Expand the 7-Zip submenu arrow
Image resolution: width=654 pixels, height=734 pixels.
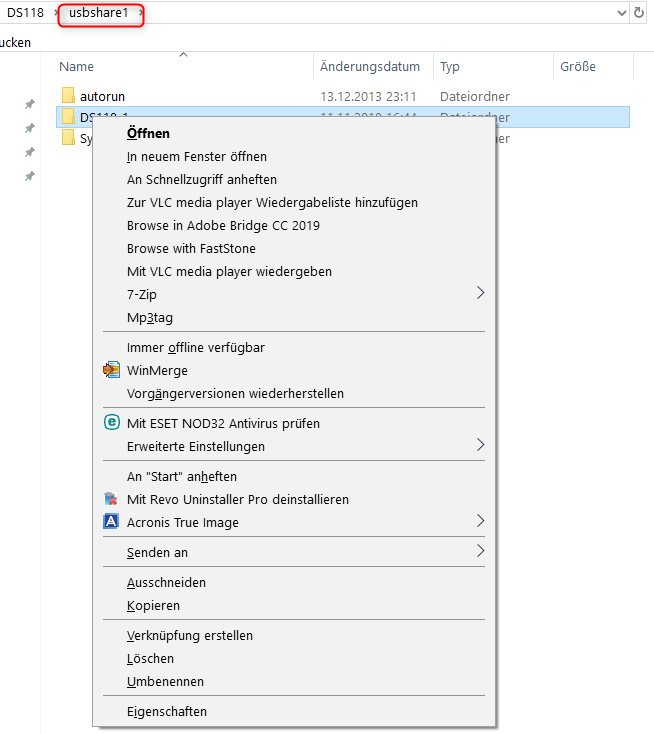[480, 293]
